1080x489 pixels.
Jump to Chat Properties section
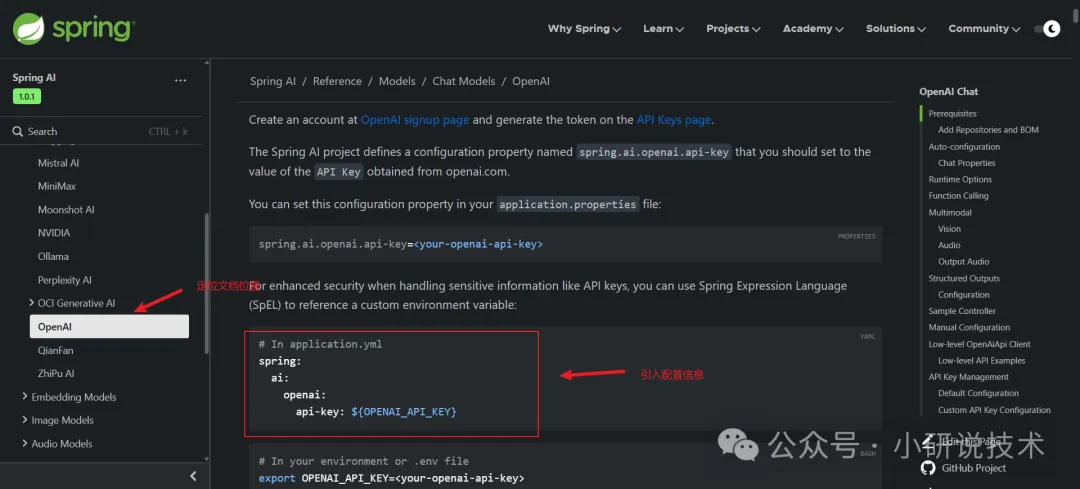tap(967, 163)
